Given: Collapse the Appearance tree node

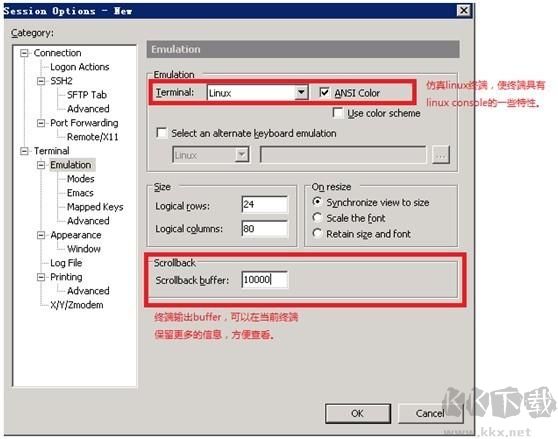Looking at the screenshot, I should pyautogui.click(x=41, y=235).
